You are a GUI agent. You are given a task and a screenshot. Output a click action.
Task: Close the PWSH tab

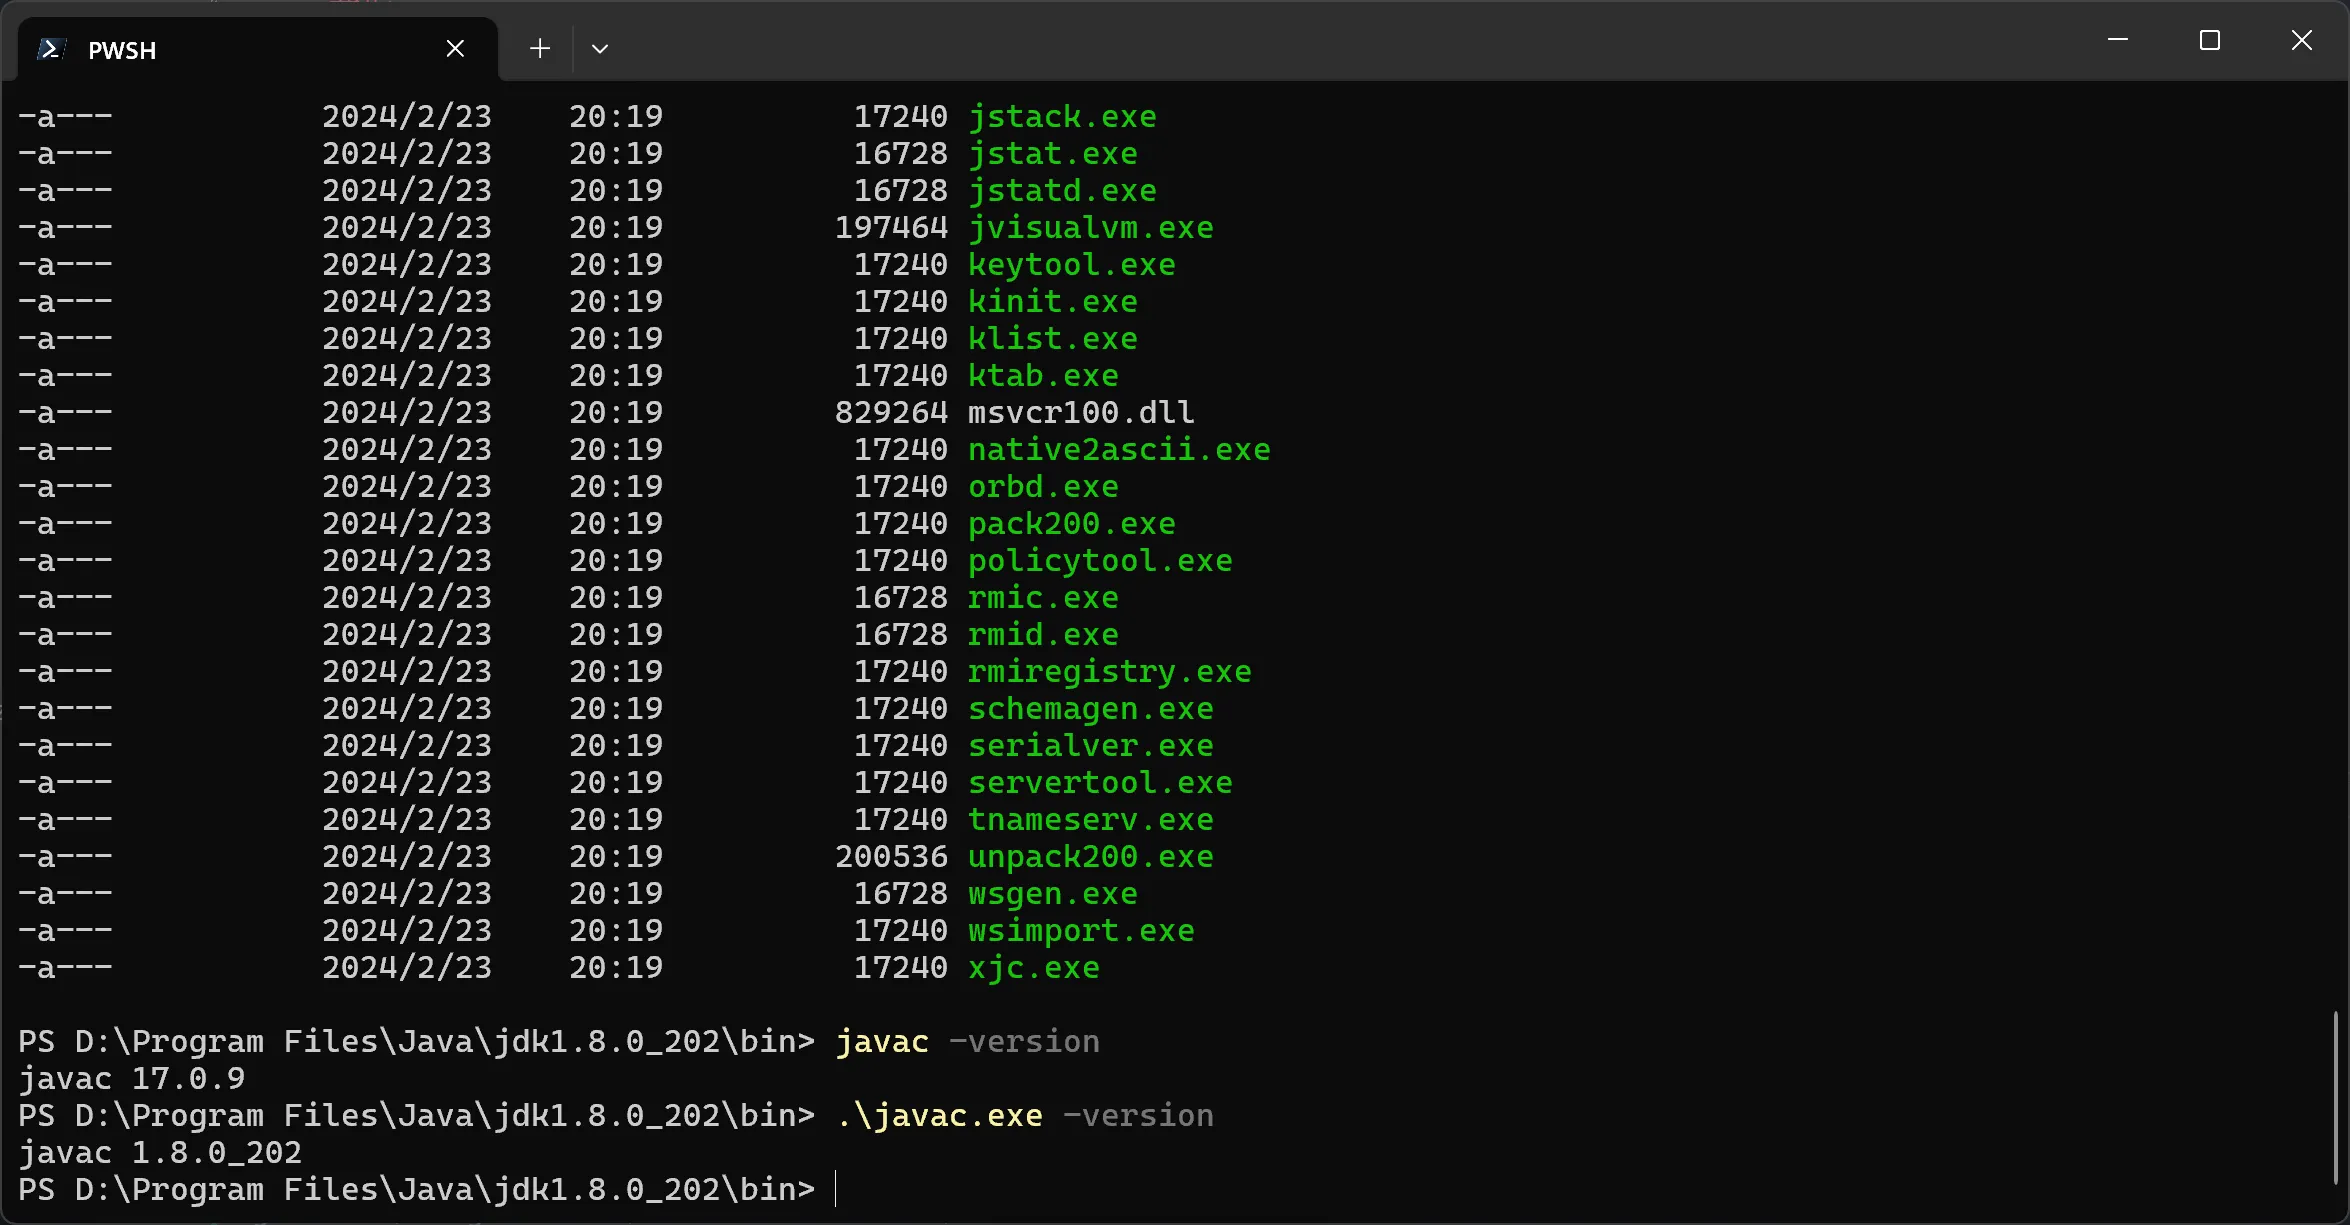[455, 48]
